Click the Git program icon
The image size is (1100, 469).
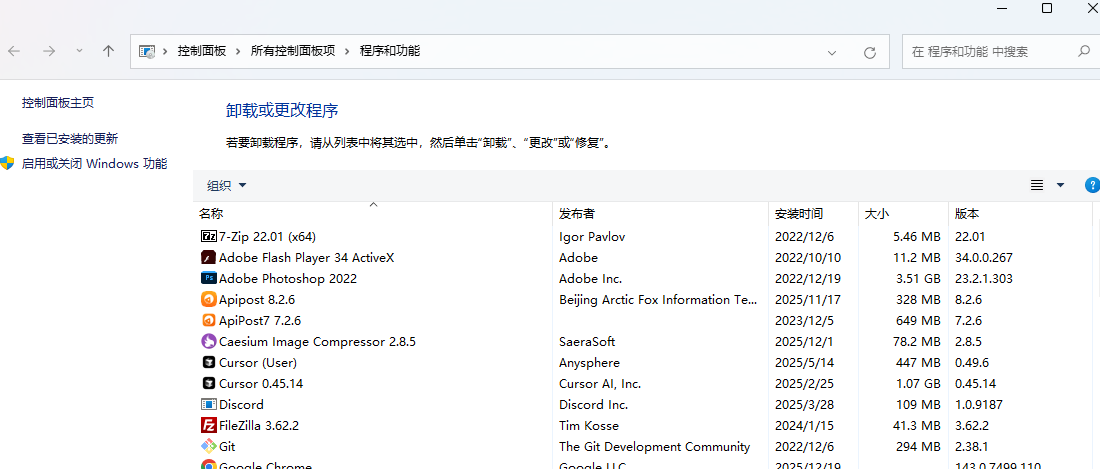tap(209, 447)
